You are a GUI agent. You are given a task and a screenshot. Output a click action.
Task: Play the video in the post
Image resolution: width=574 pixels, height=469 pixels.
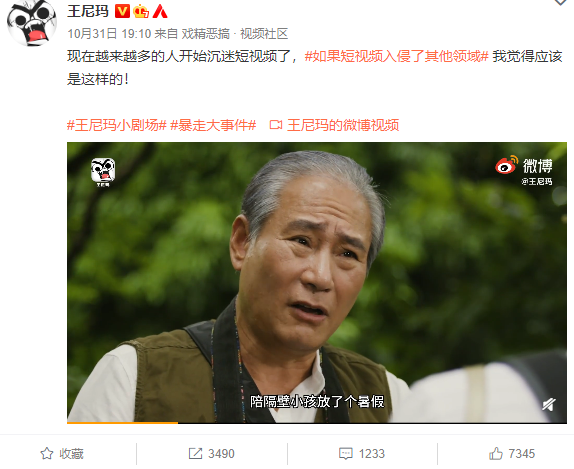(x=317, y=282)
